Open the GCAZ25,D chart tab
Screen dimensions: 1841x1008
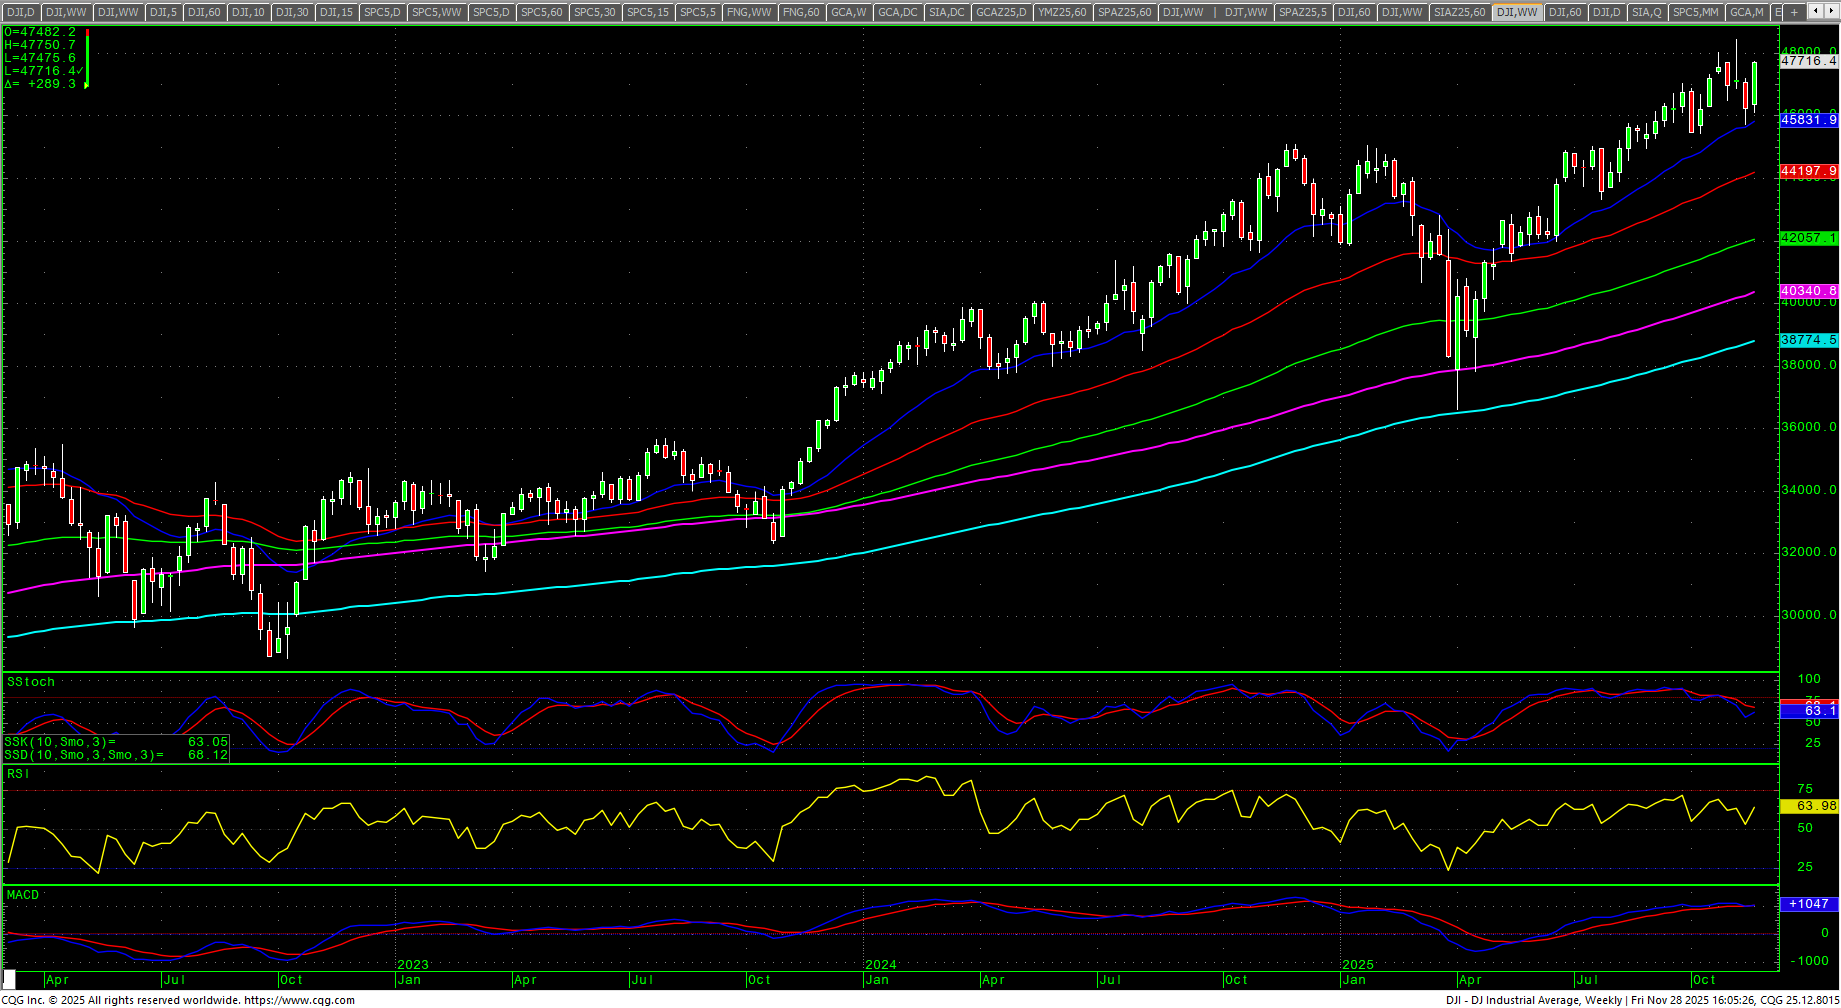pyautogui.click(x=1001, y=12)
